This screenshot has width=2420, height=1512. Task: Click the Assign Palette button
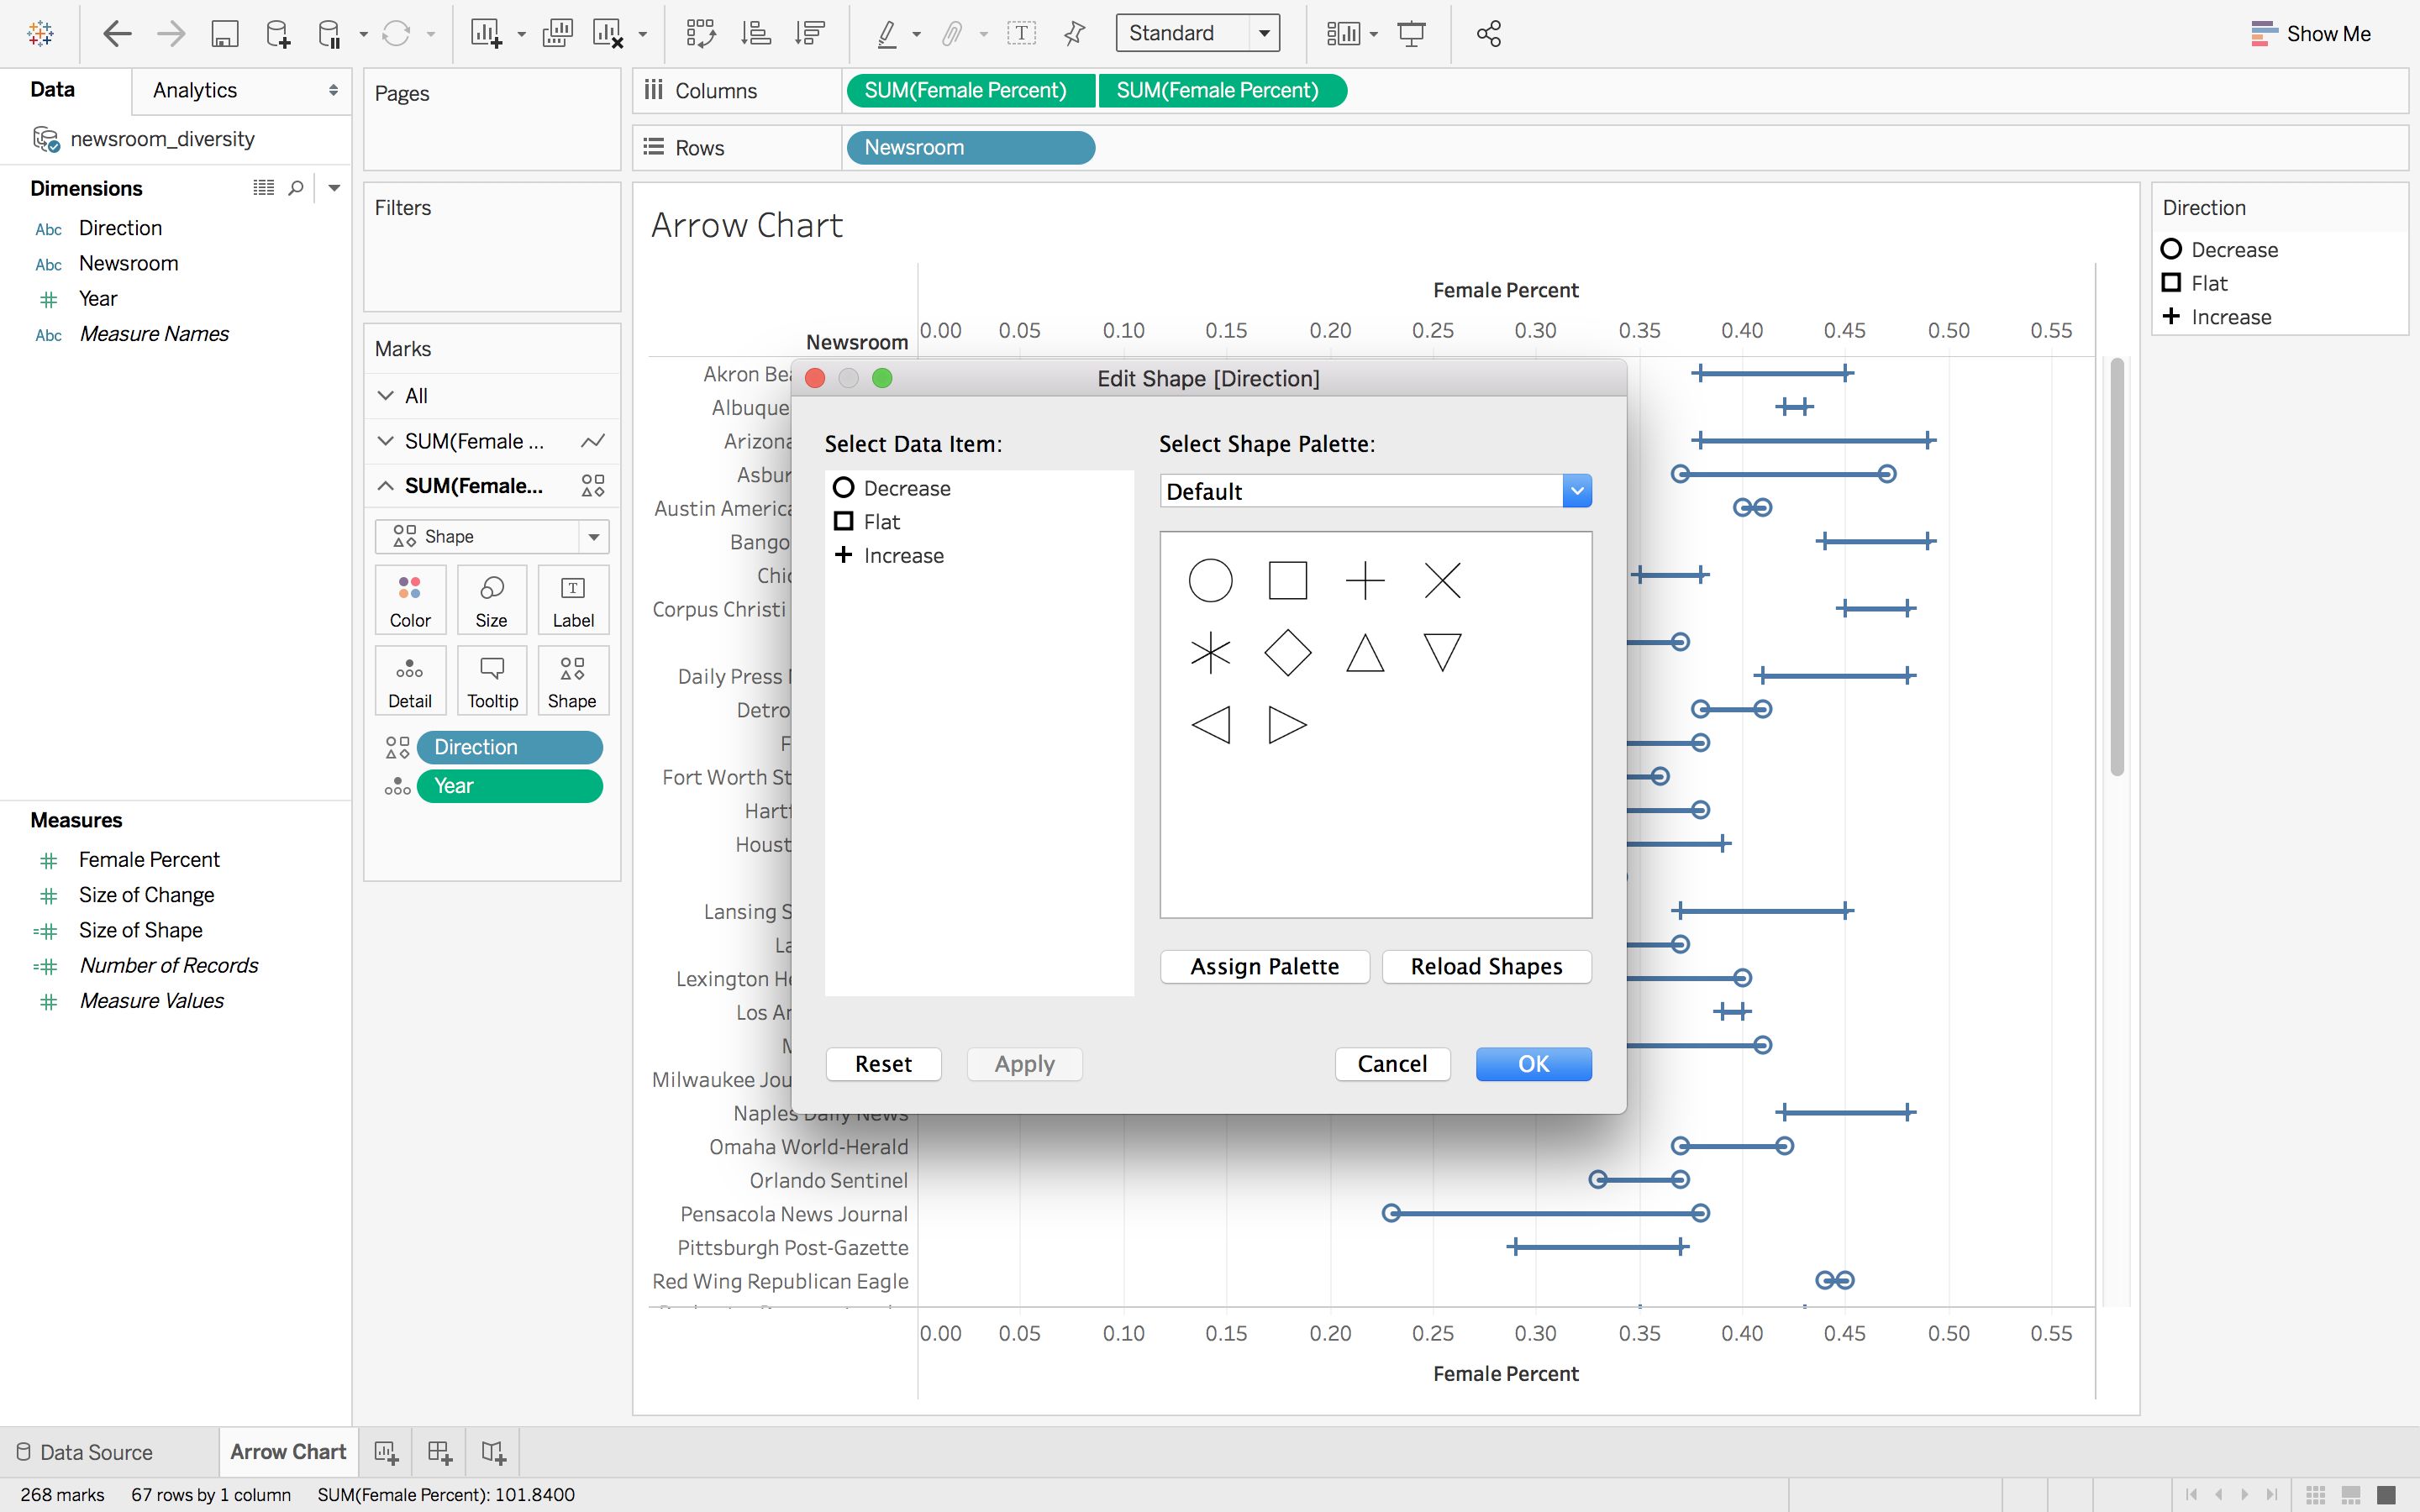click(x=1264, y=966)
